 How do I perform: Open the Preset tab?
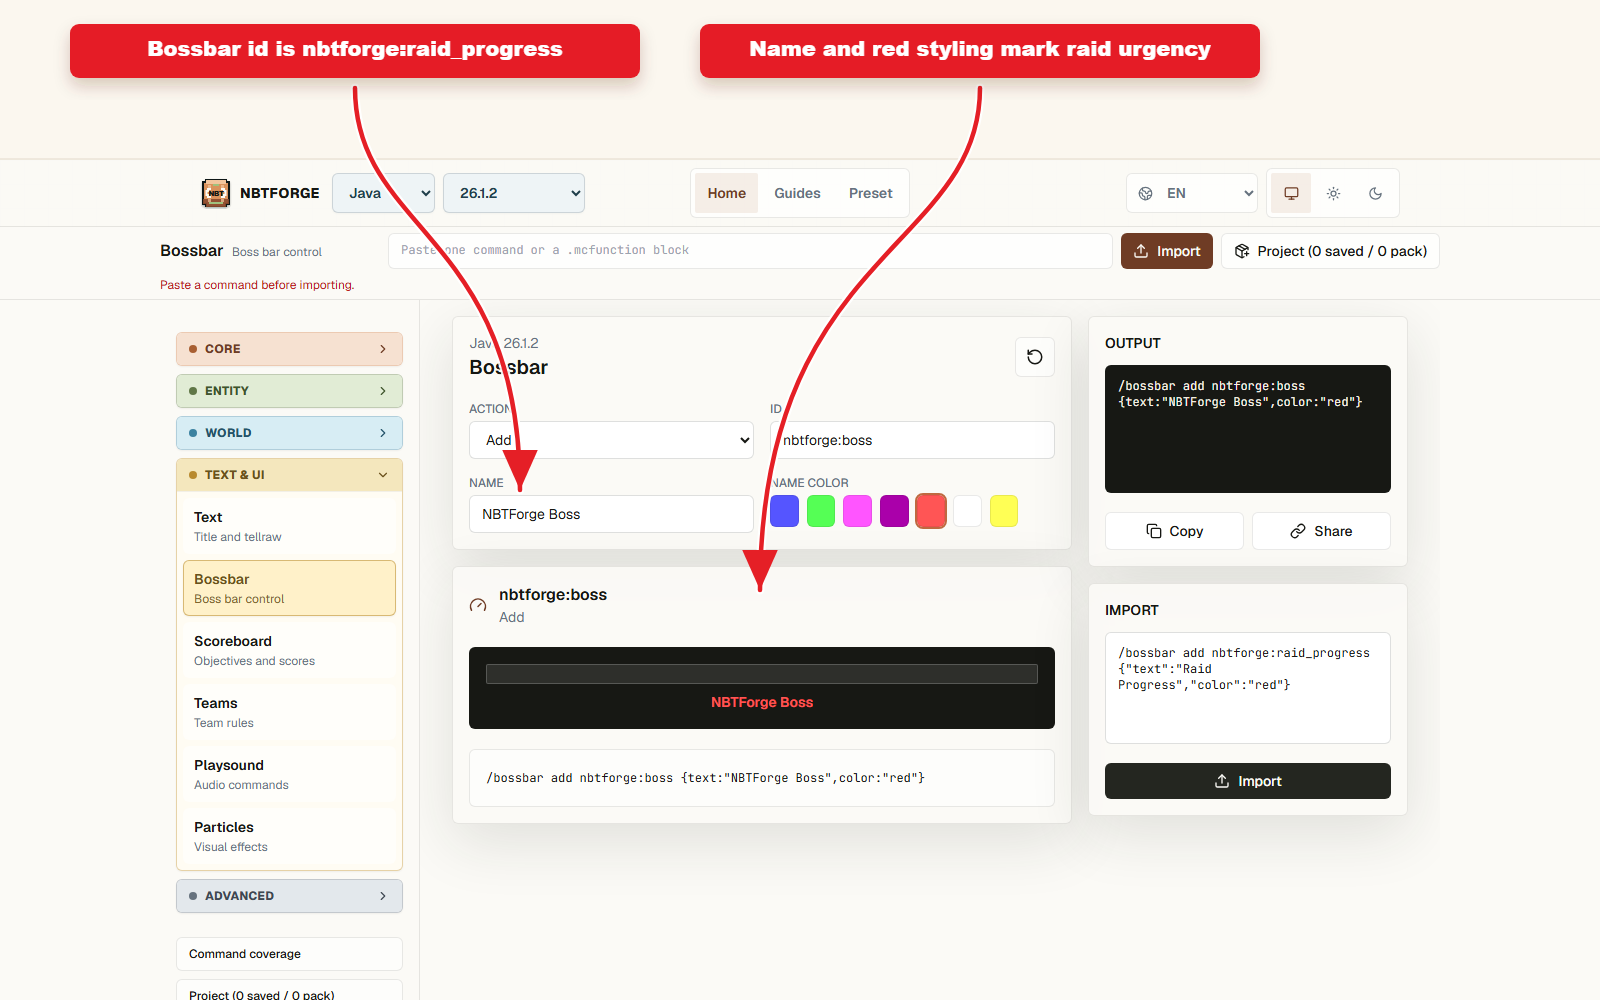871,193
